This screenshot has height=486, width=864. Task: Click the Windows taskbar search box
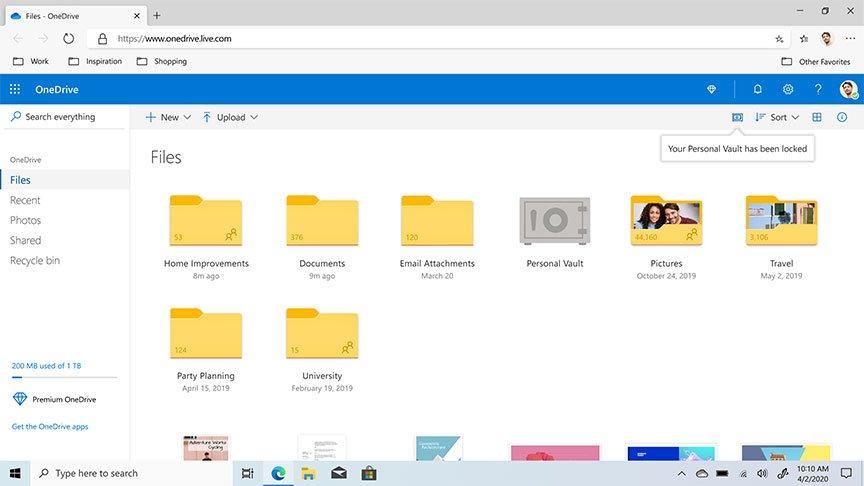pyautogui.click(x=131, y=473)
